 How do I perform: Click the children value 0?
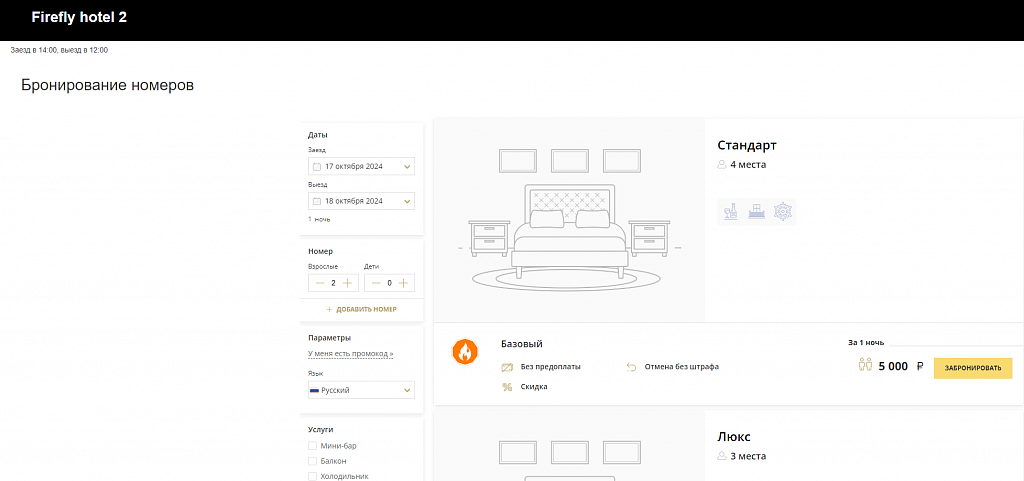pyautogui.click(x=390, y=283)
